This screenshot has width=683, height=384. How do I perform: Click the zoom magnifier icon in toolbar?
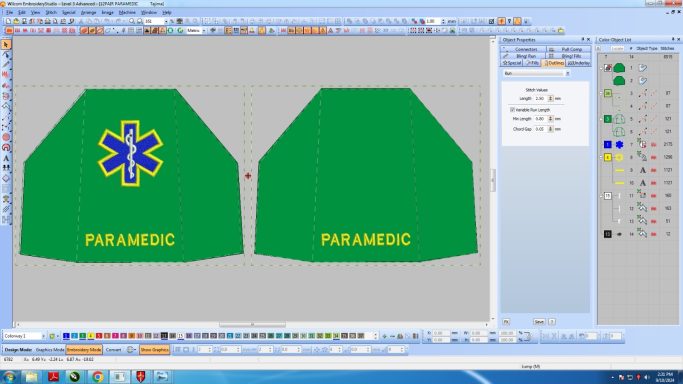coord(132,21)
